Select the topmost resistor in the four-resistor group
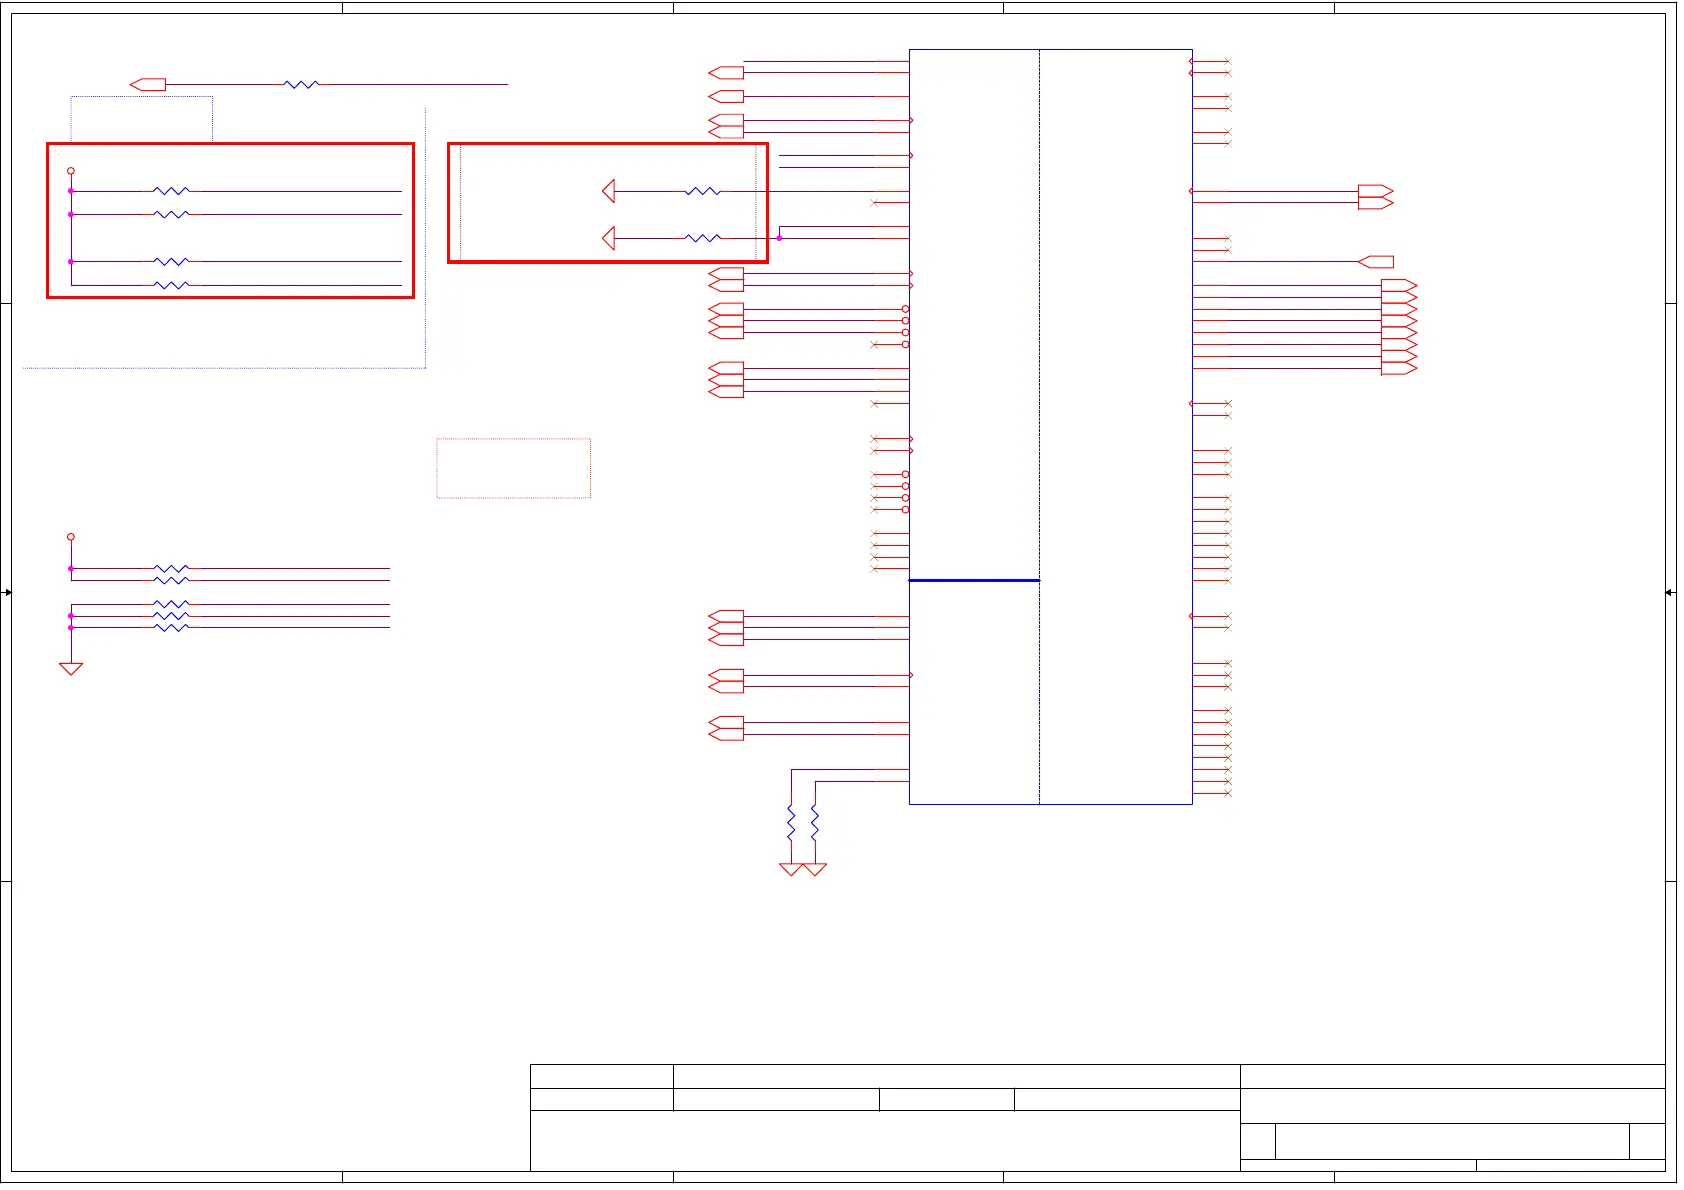The width and height of the screenshot is (1684, 1190). point(171,191)
